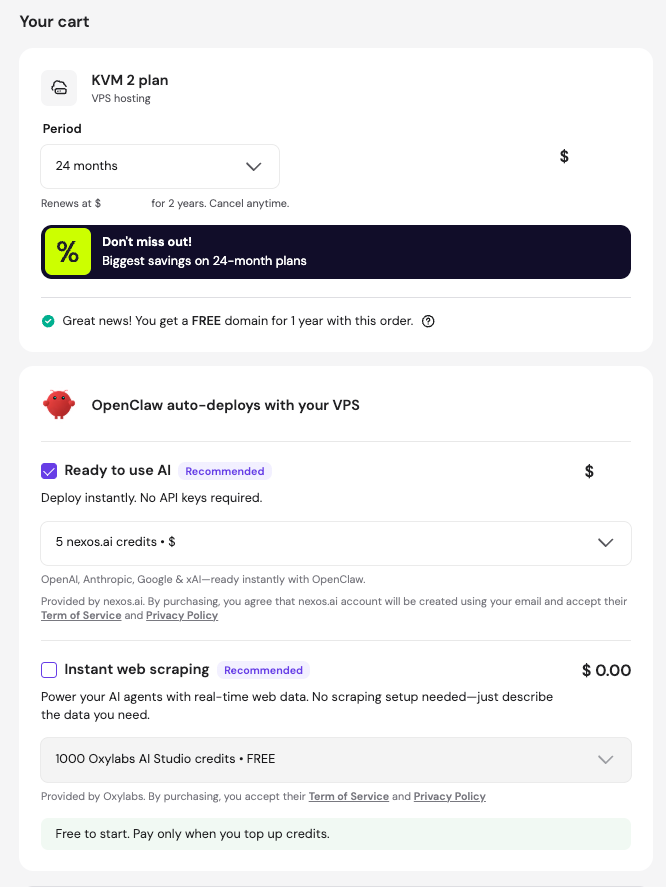Image resolution: width=666 pixels, height=887 pixels.
Task: Click the Recommended badge beside Ready to use AI
Action: (225, 471)
